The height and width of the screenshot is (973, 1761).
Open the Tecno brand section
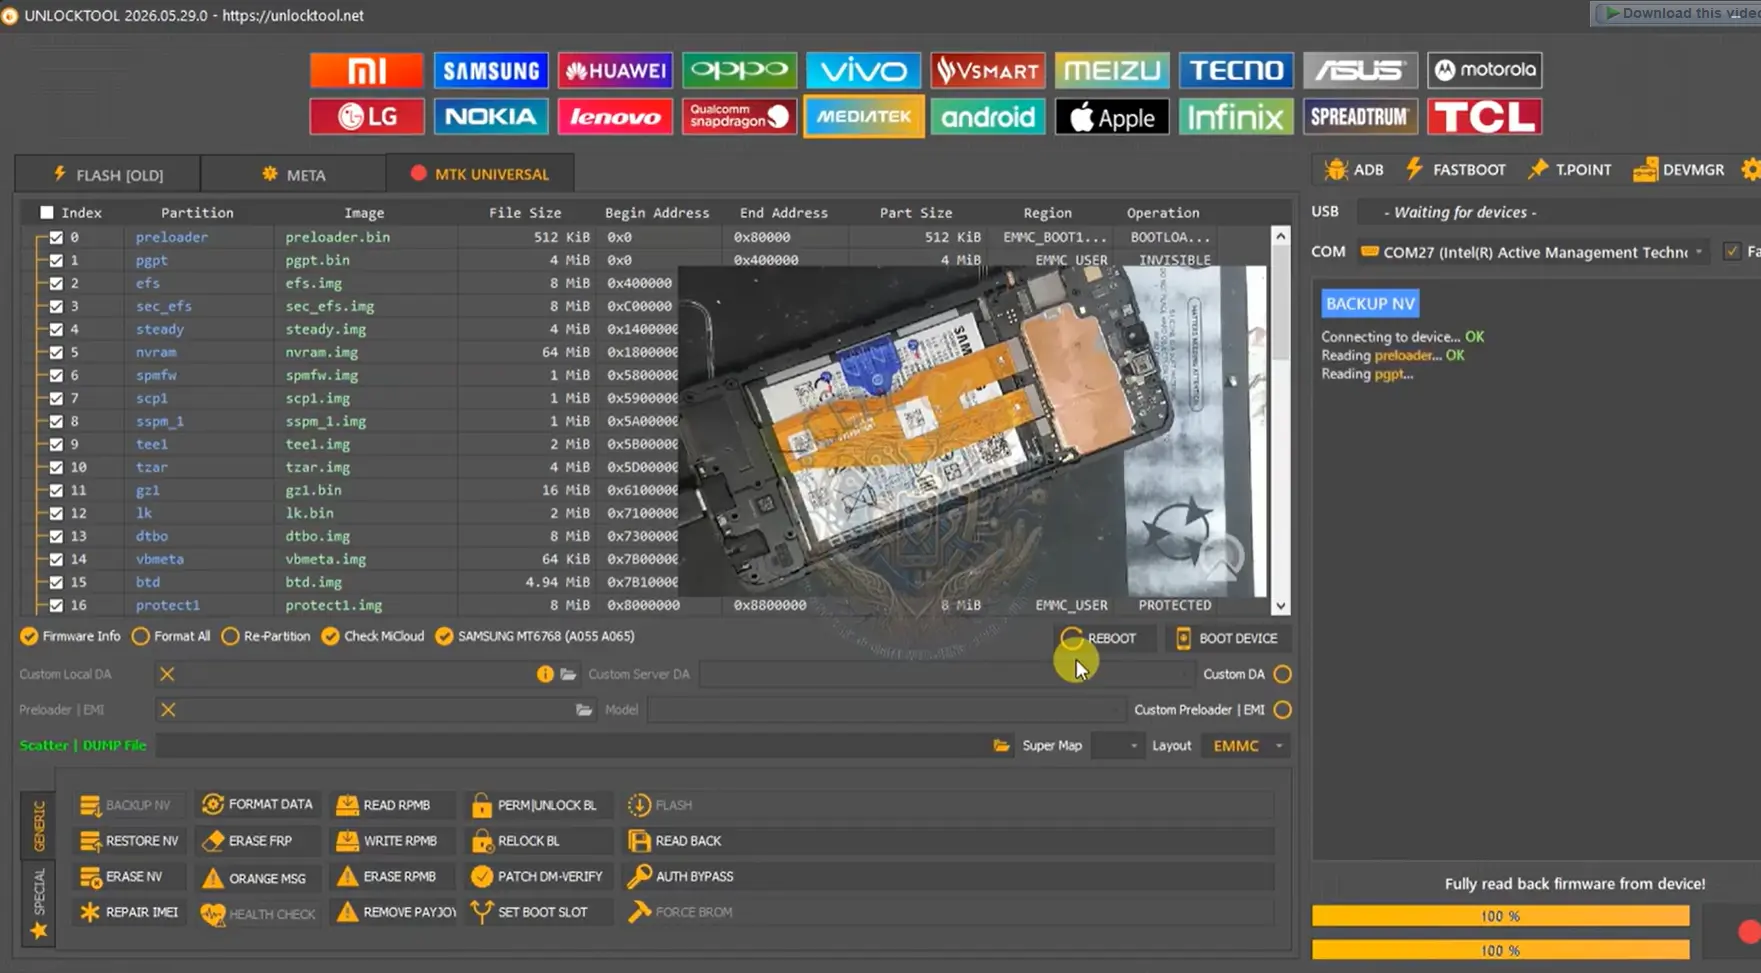pyautogui.click(x=1236, y=70)
